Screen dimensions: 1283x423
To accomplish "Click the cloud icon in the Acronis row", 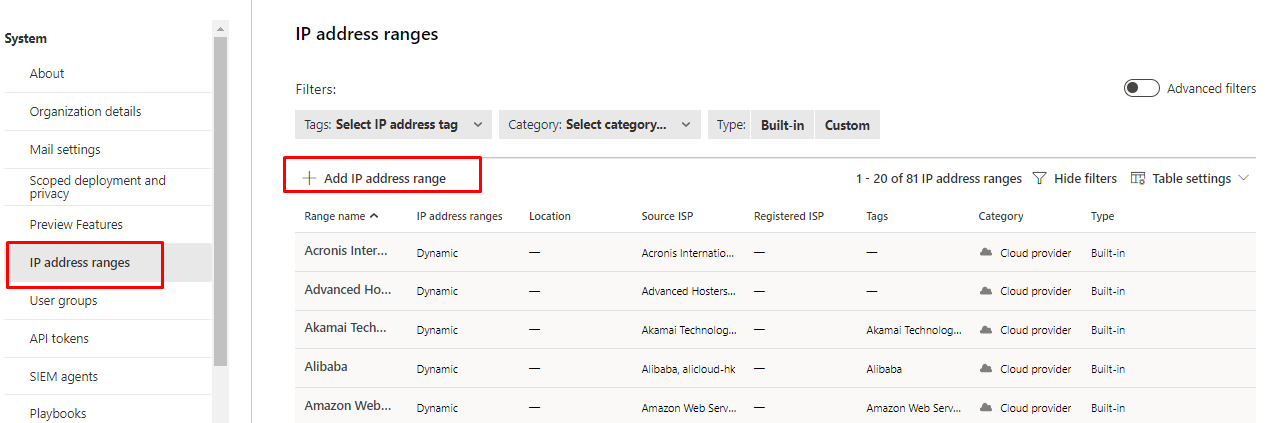I will [x=986, y=253].
